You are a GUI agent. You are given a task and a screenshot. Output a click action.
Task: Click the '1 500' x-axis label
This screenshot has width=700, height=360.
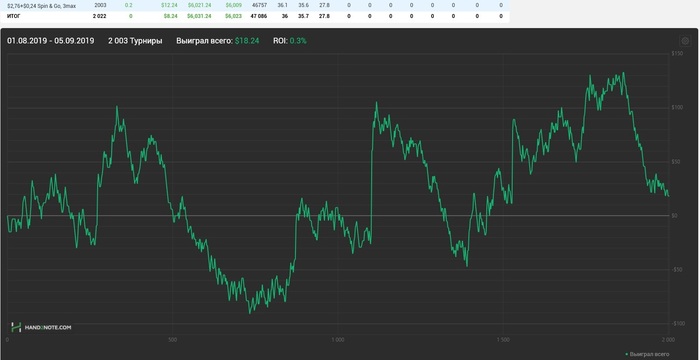tap(503, 340)
